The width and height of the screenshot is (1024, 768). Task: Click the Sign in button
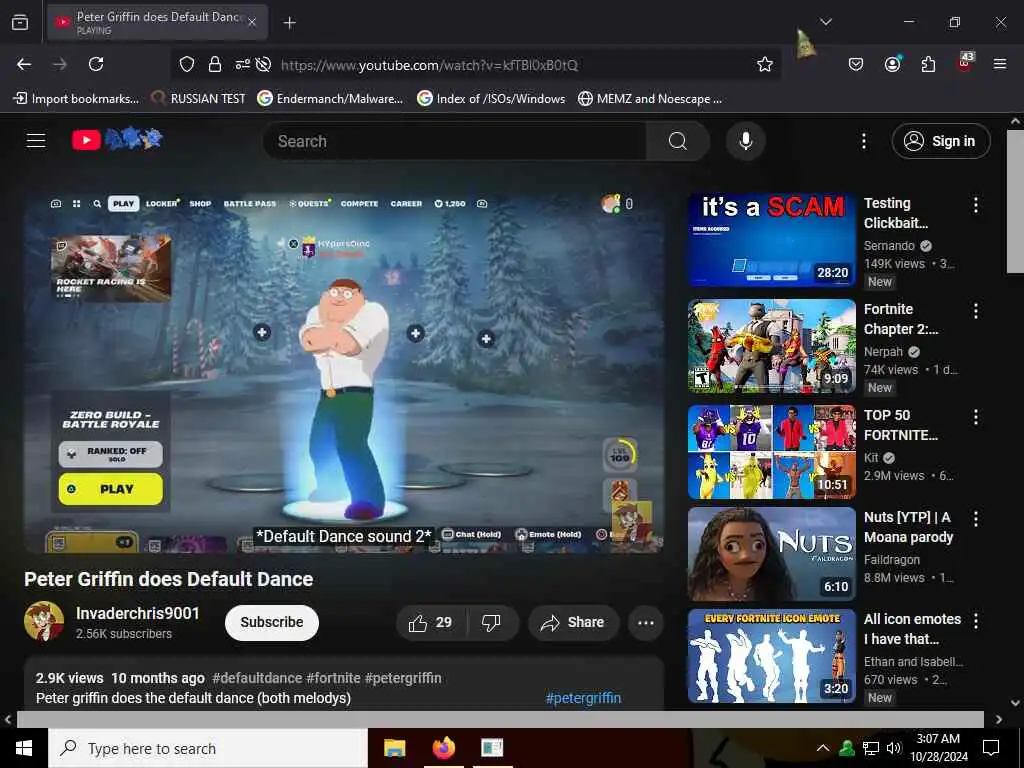pos(941,141)
